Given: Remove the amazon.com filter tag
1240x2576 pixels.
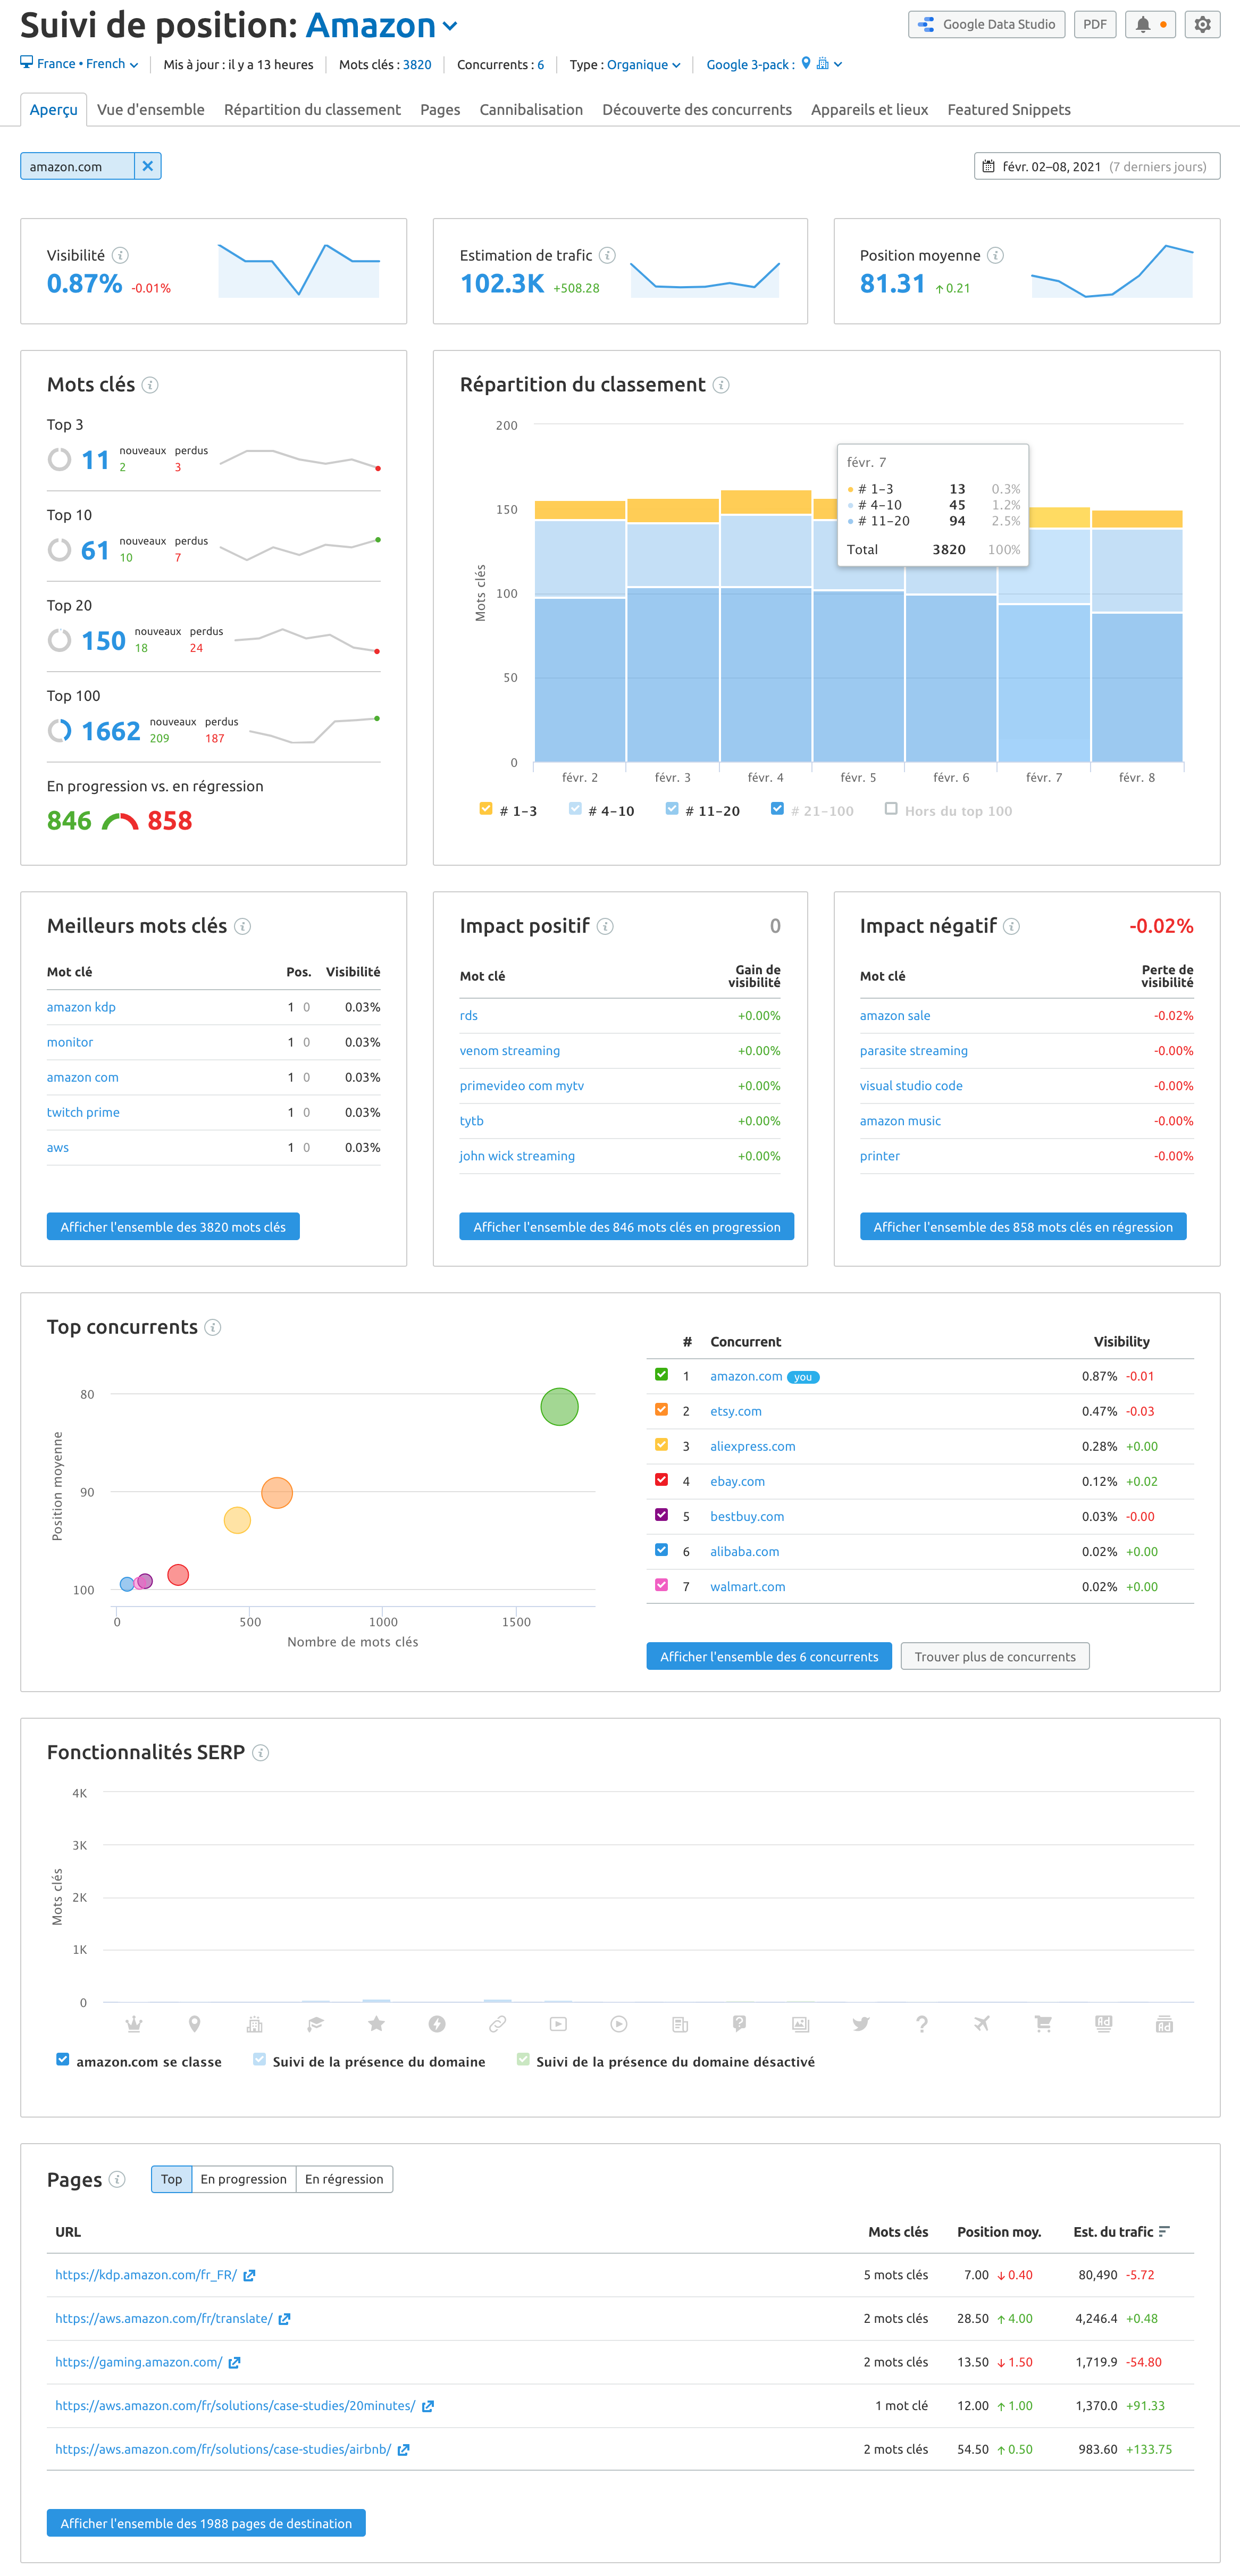Looking at the screenshot, I should 148,166.
